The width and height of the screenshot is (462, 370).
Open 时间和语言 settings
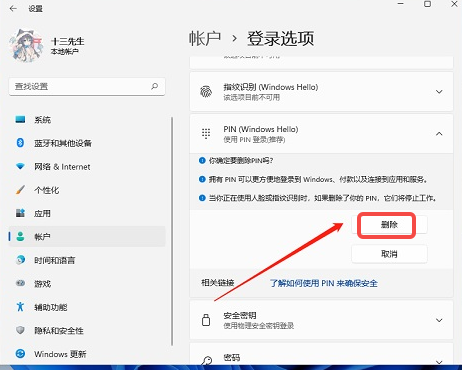(87, 260)
